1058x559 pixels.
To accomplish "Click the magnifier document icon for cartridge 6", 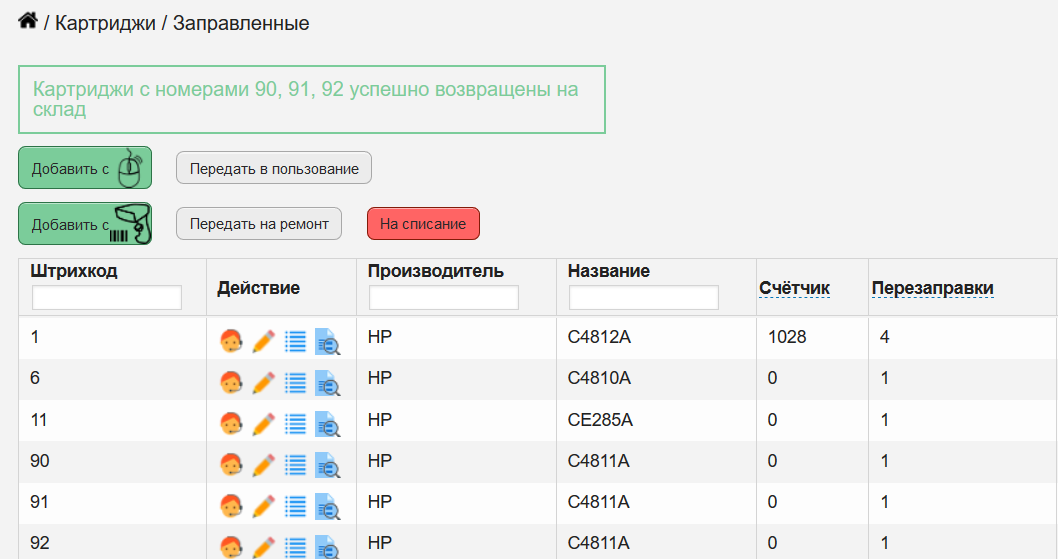I will point(327,383).
